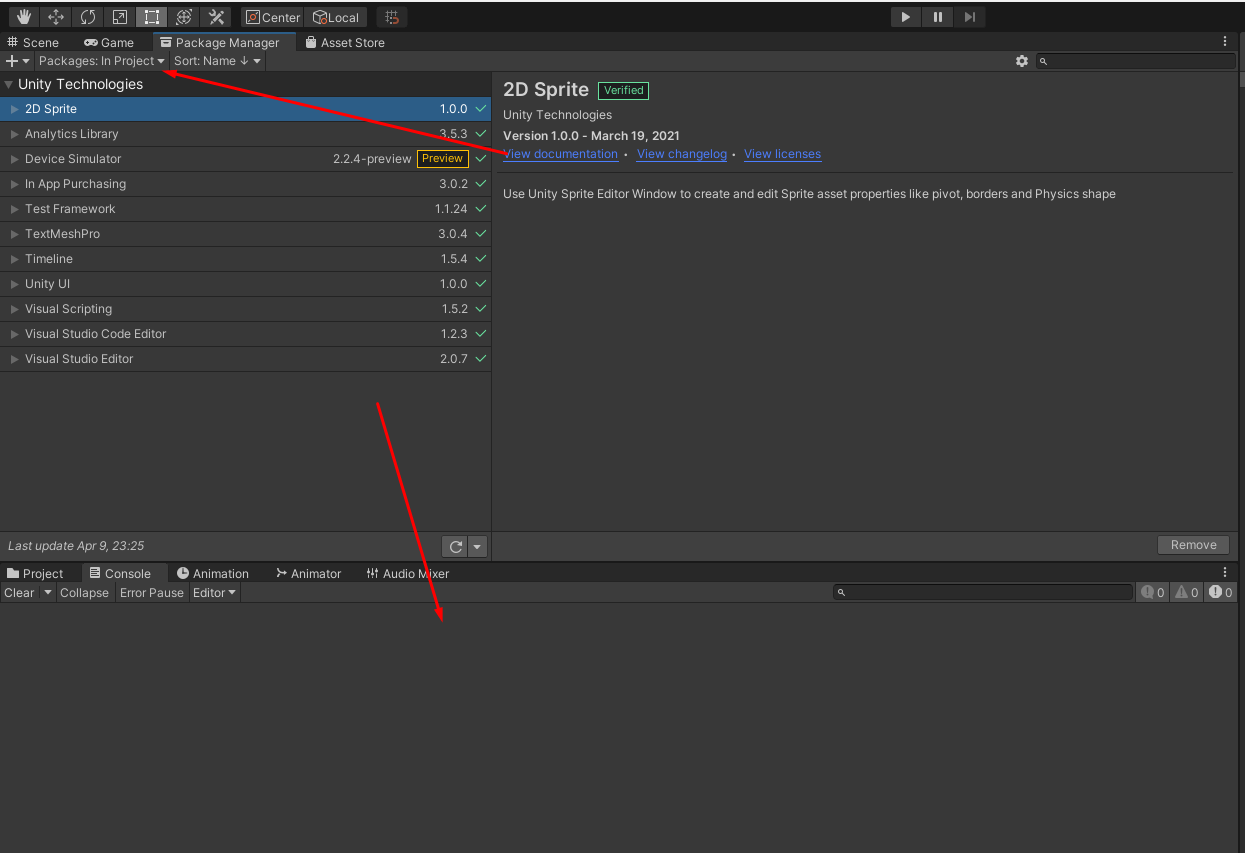
Task: Select the Transform tool
Action: tap(184, 17)
